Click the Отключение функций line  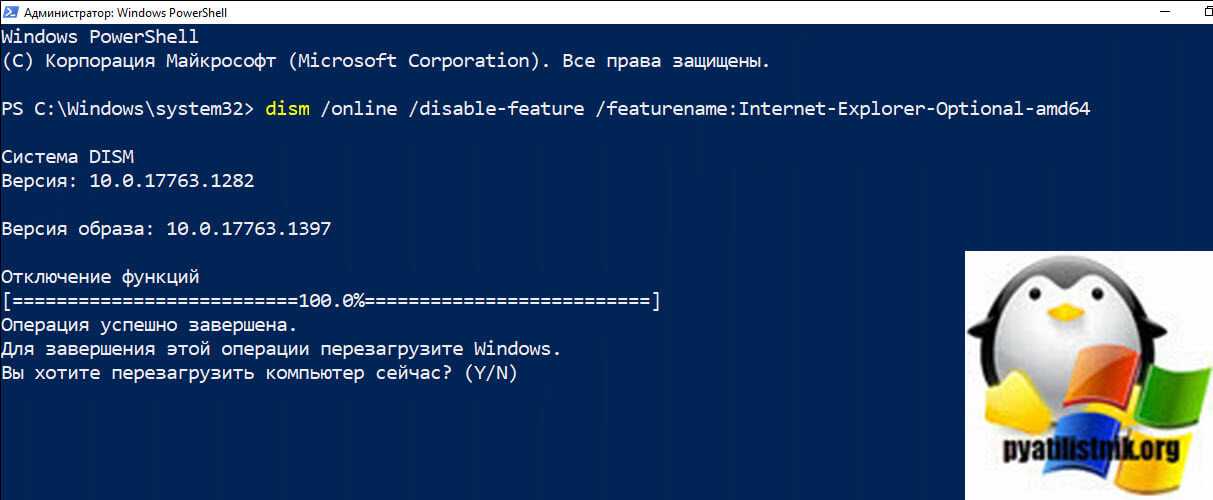101,277
